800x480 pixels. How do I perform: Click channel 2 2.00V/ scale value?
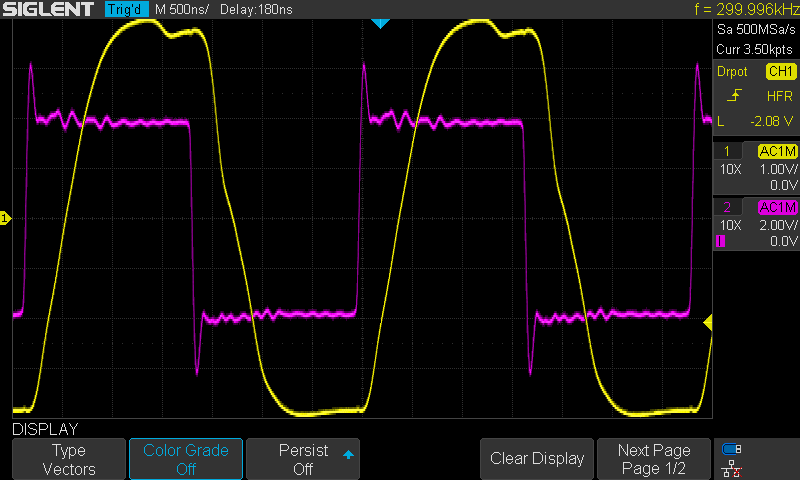[779, 225]
